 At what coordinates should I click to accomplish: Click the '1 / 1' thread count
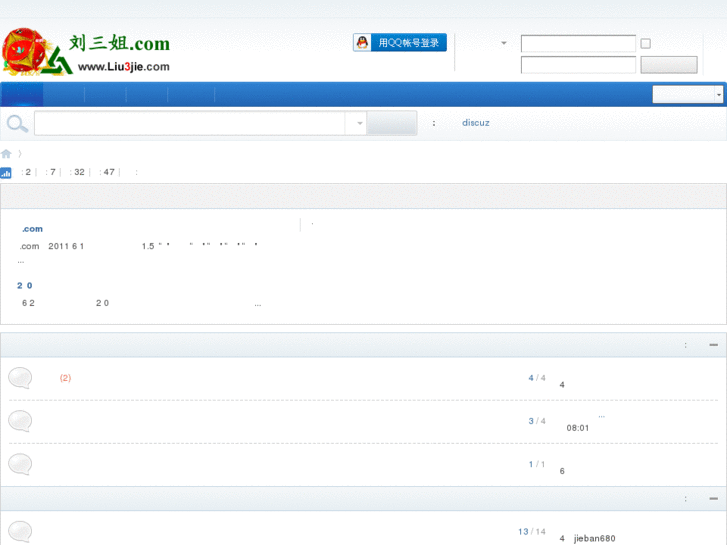click(x=537, y=464)
